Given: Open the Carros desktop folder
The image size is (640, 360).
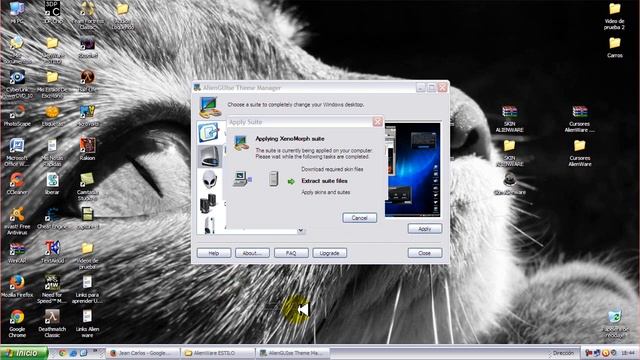Looking at the screenshot, I should coord(615,47).
